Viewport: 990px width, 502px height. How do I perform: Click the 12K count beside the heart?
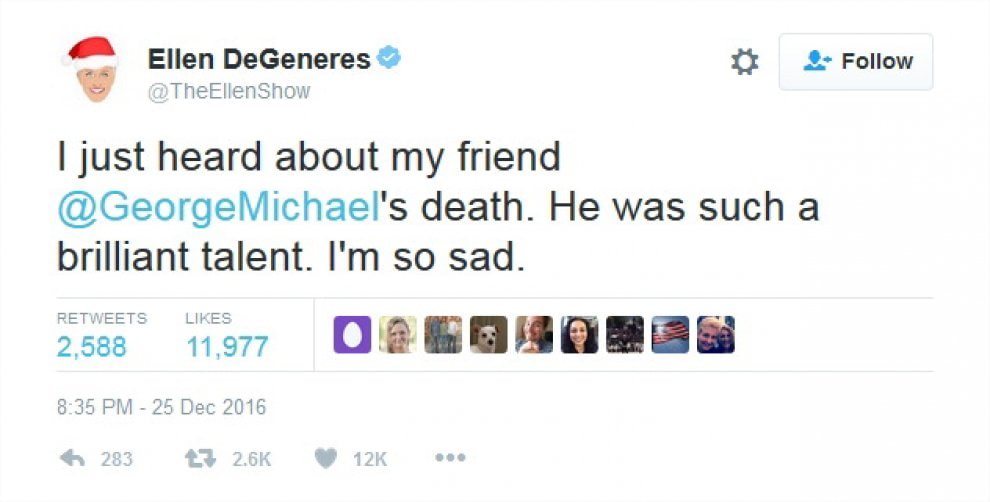pyautogui.click(x=370, y=460)
